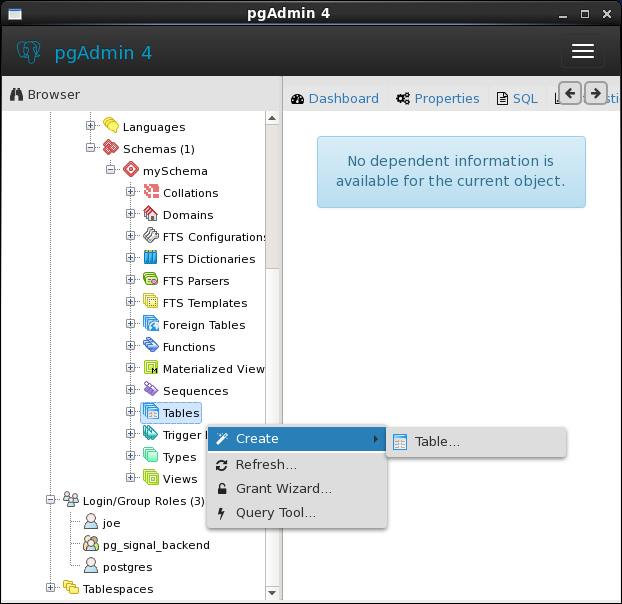Click the Domains house icon
Image resolution: width=622 pixels, height=604 pixels.
[x=151, y=214]
